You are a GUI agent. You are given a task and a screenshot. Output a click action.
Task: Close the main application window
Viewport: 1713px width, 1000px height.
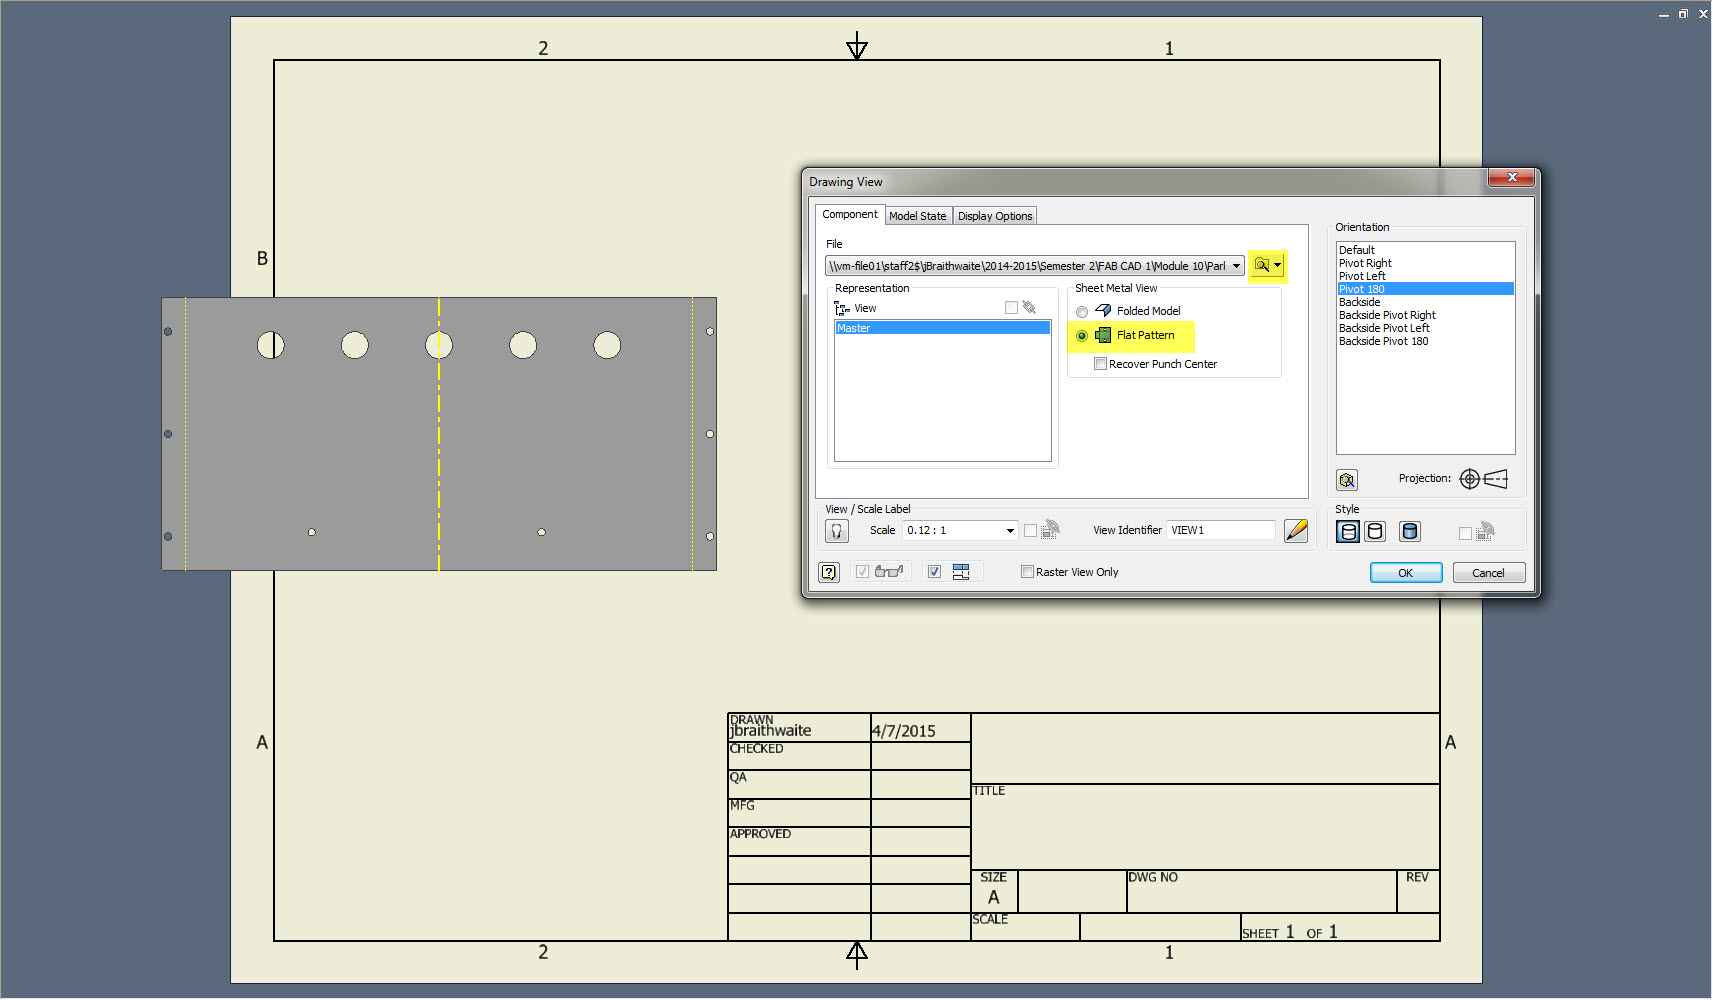pyautogui.click(x=1703, y=14)
